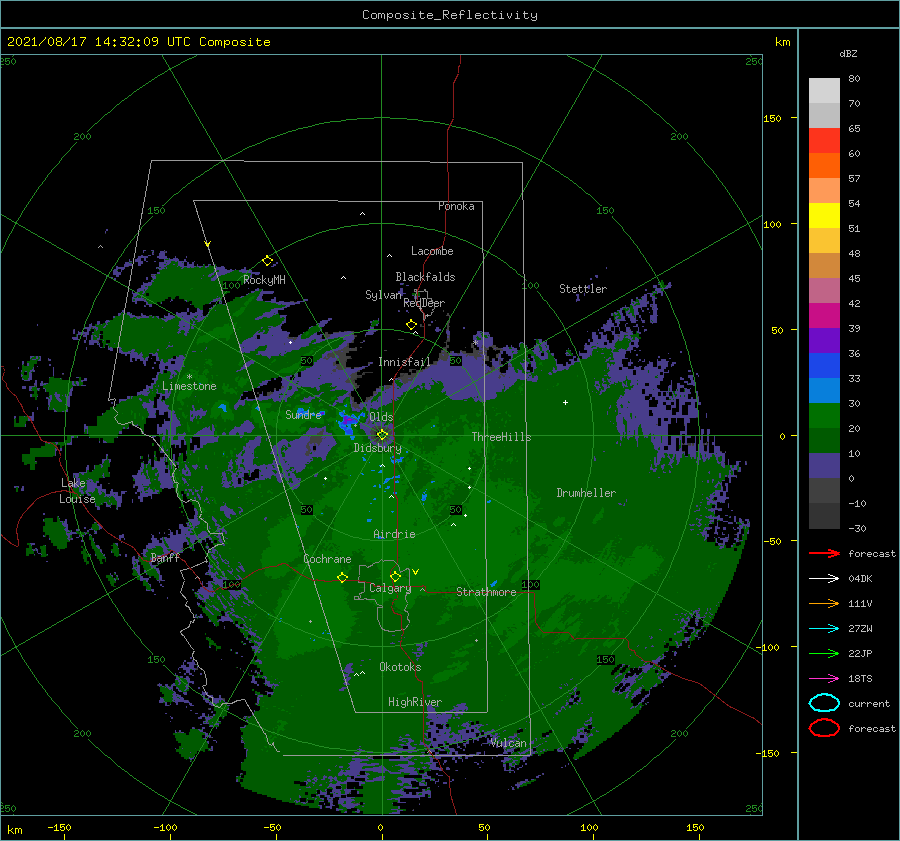
Task: Pick pink 42-45 dBZ swatch
Action: click(824, 290)
